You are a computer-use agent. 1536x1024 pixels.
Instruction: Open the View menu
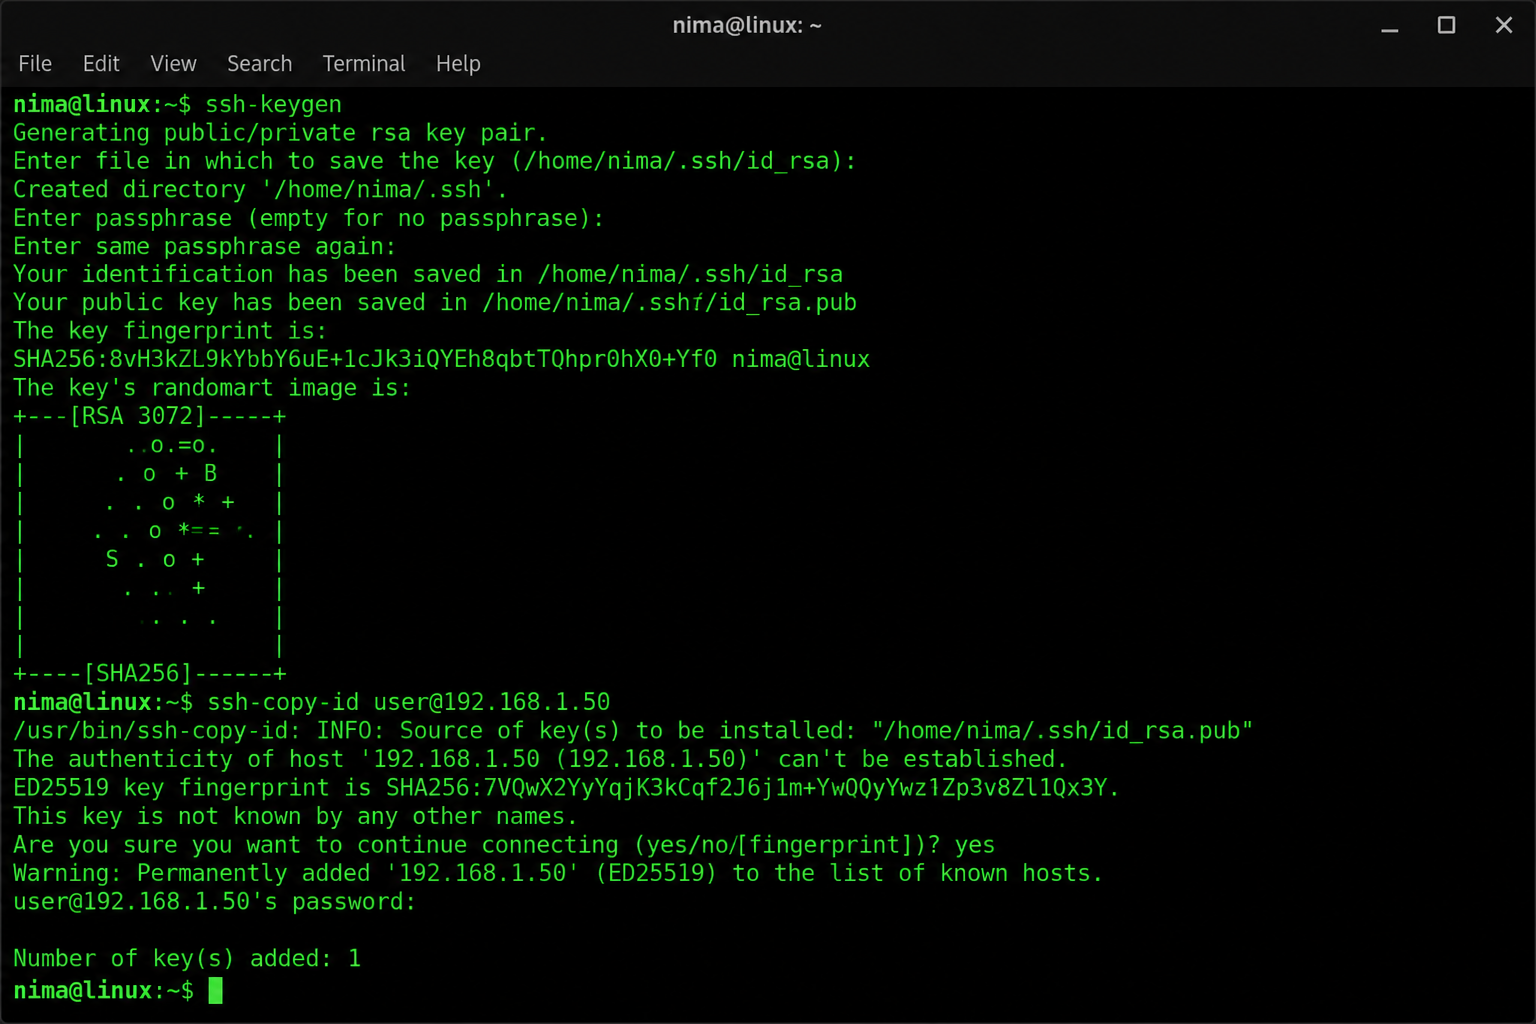tap(173, 64)
